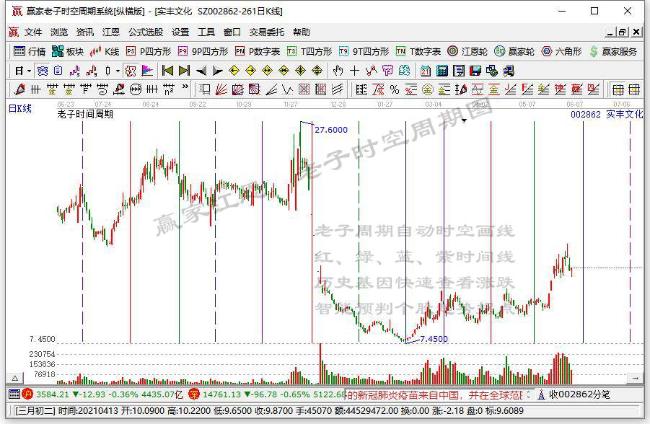This screenshot has width=650, height=424.
Task: Open the 9T四方形 tool
Action: coord(364,51)
